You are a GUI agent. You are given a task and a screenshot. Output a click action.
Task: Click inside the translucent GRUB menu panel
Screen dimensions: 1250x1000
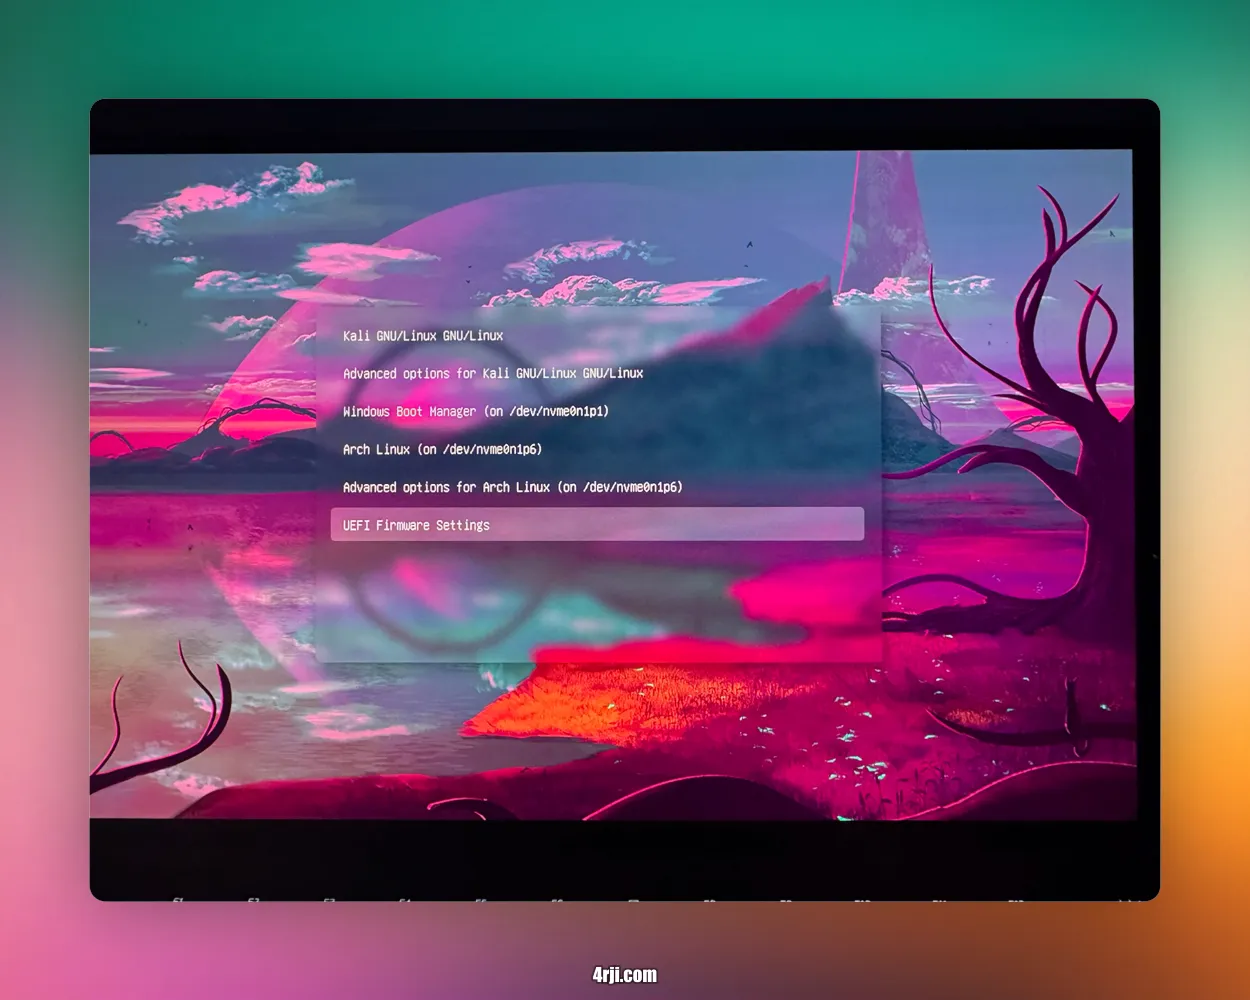(600, 600)
